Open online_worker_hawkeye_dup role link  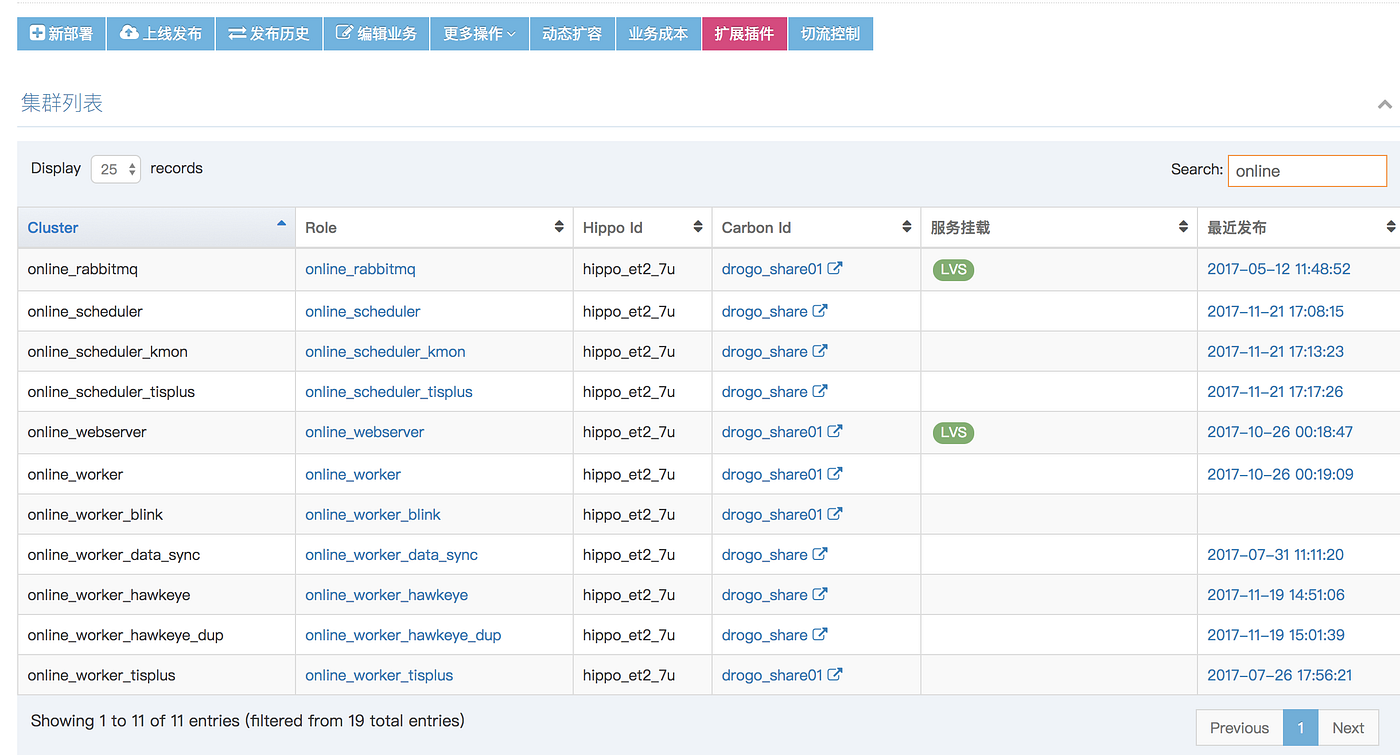[x=403, y=634]
